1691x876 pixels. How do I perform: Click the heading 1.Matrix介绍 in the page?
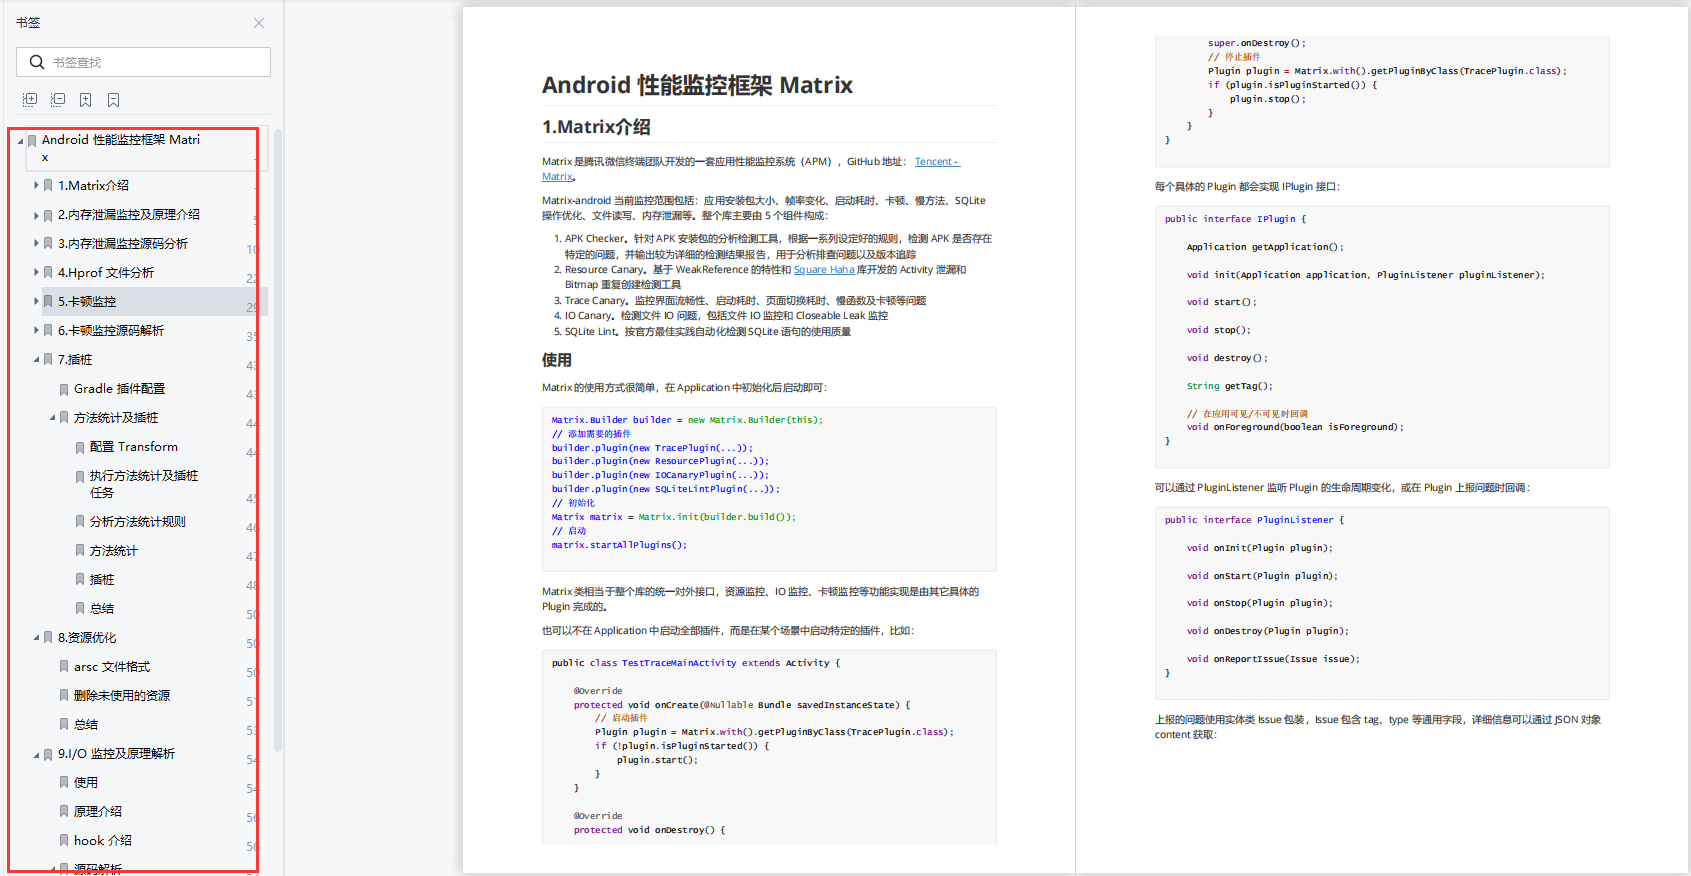(x=596, y=127)
